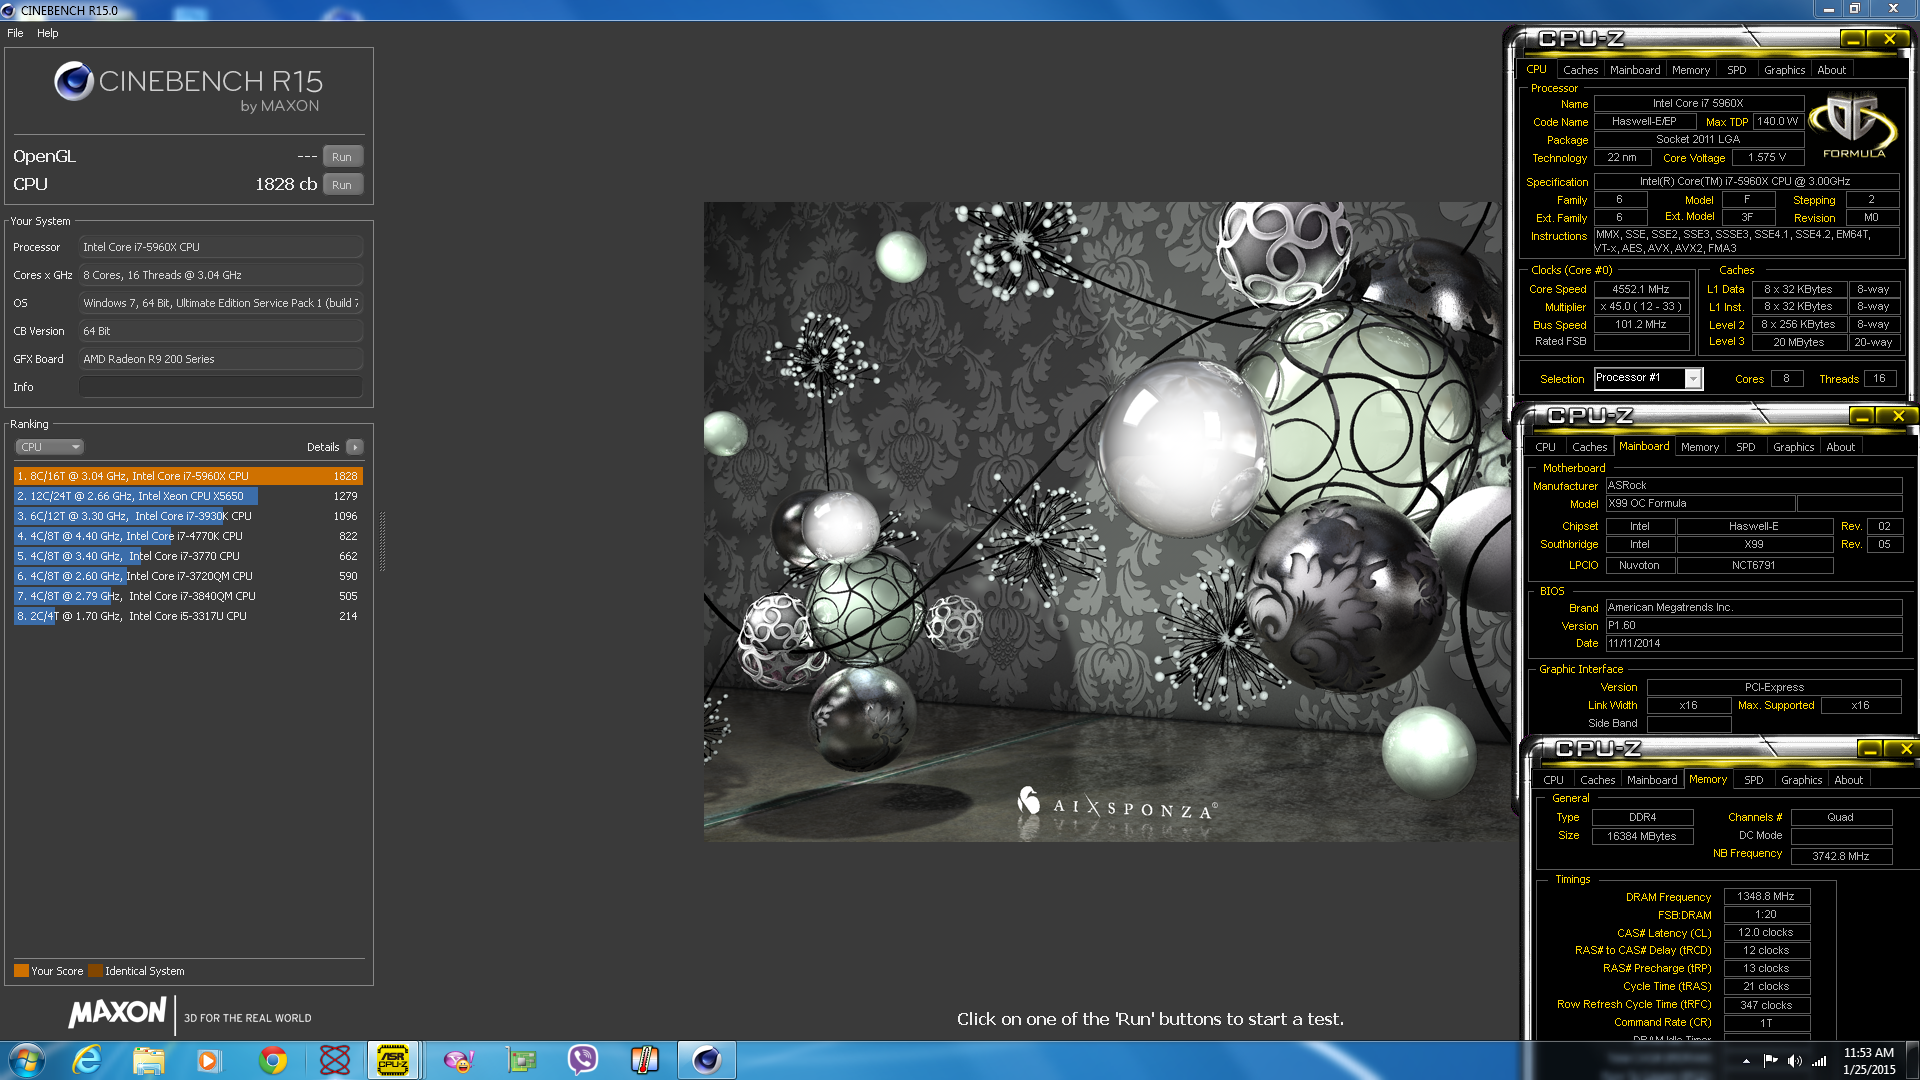The image size is (1920, 1080).
Task: Click the network signal tray icon
Action: pyautogui.click(x=1819, y=1061)
